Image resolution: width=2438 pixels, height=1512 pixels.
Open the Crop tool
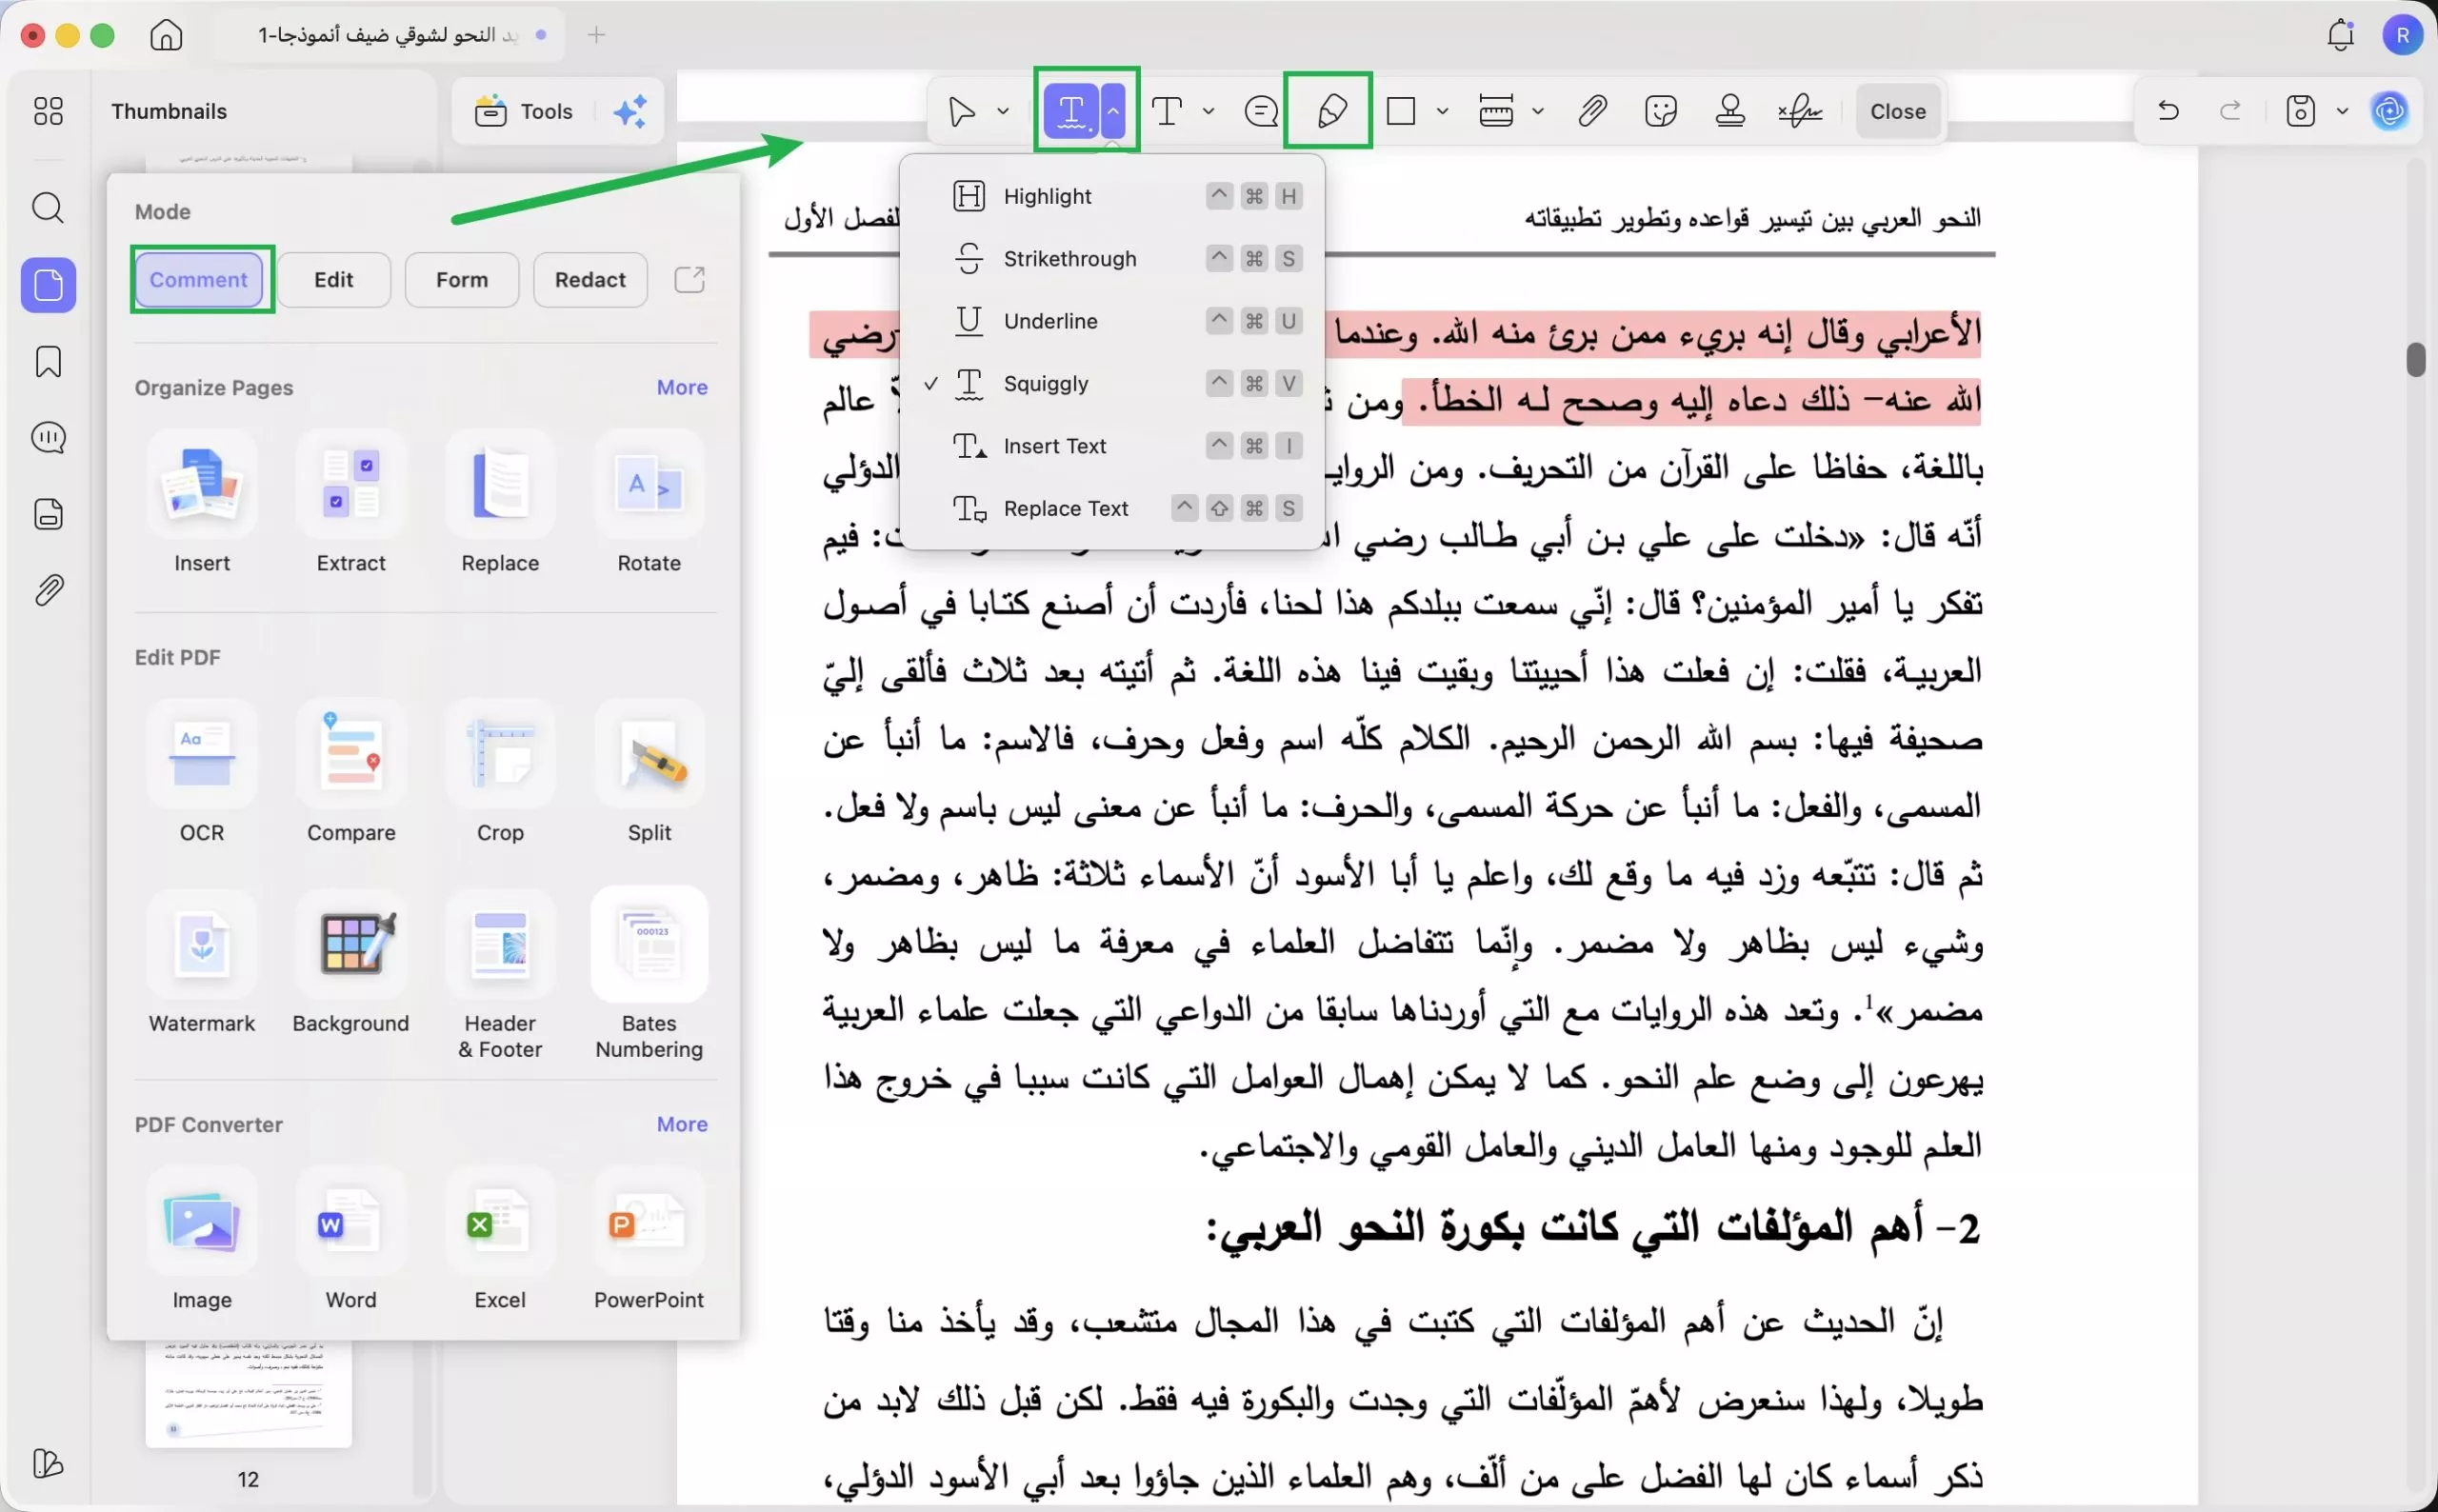click(x=500, y=772)
